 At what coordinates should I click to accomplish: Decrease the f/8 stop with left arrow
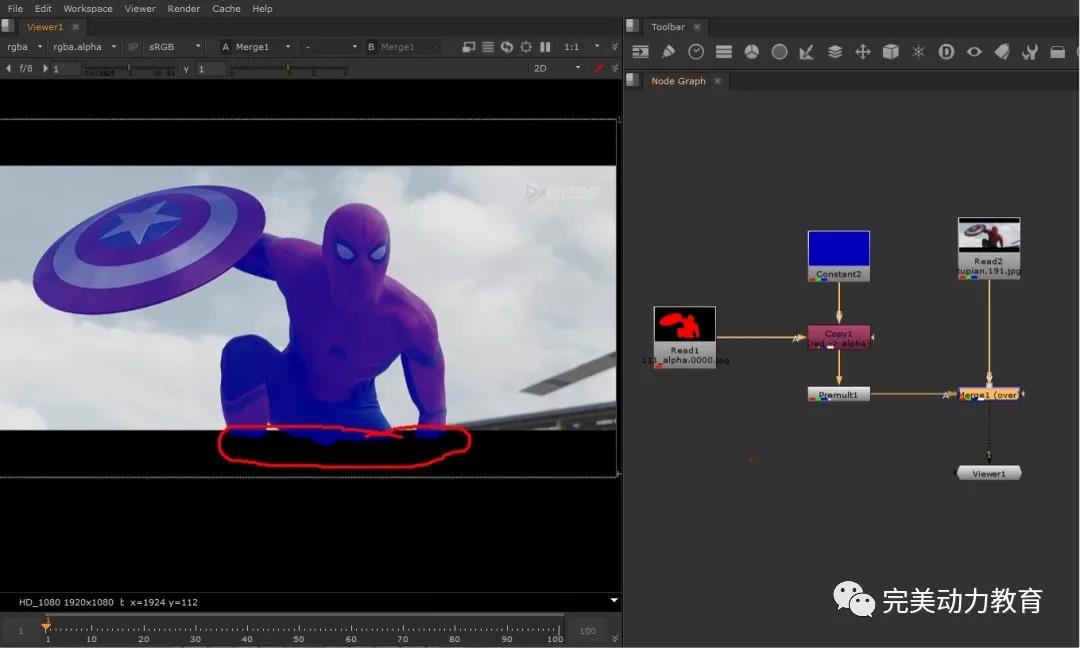pyautogui.click(x=8, y=68)
